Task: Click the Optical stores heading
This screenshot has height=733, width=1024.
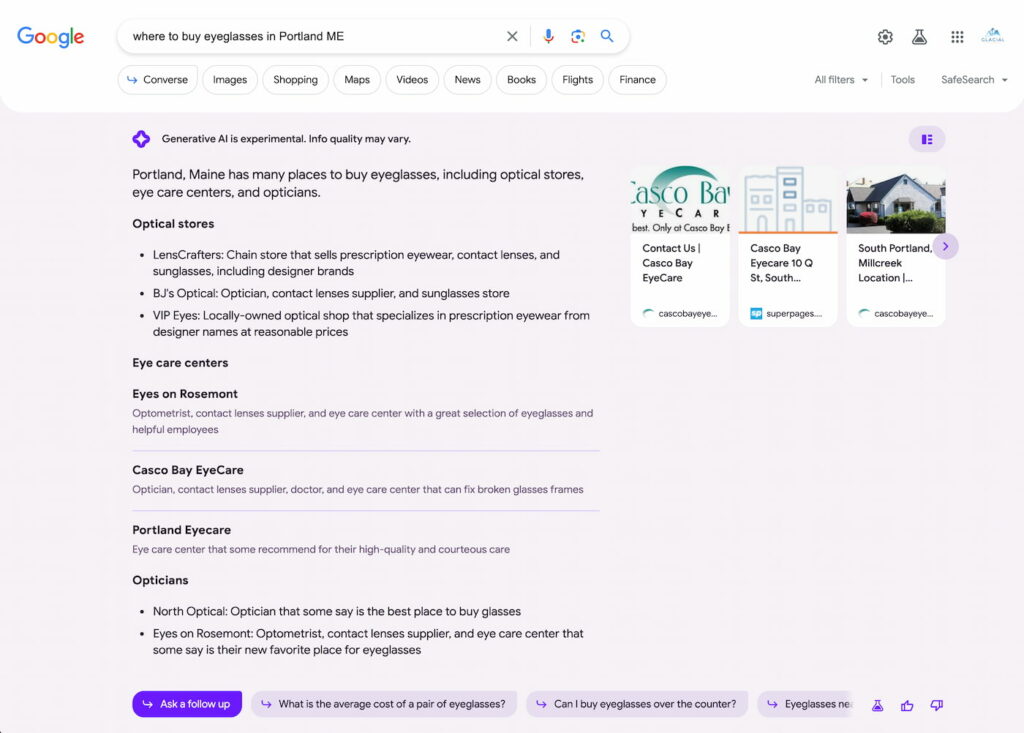Action: click(173, 223)
